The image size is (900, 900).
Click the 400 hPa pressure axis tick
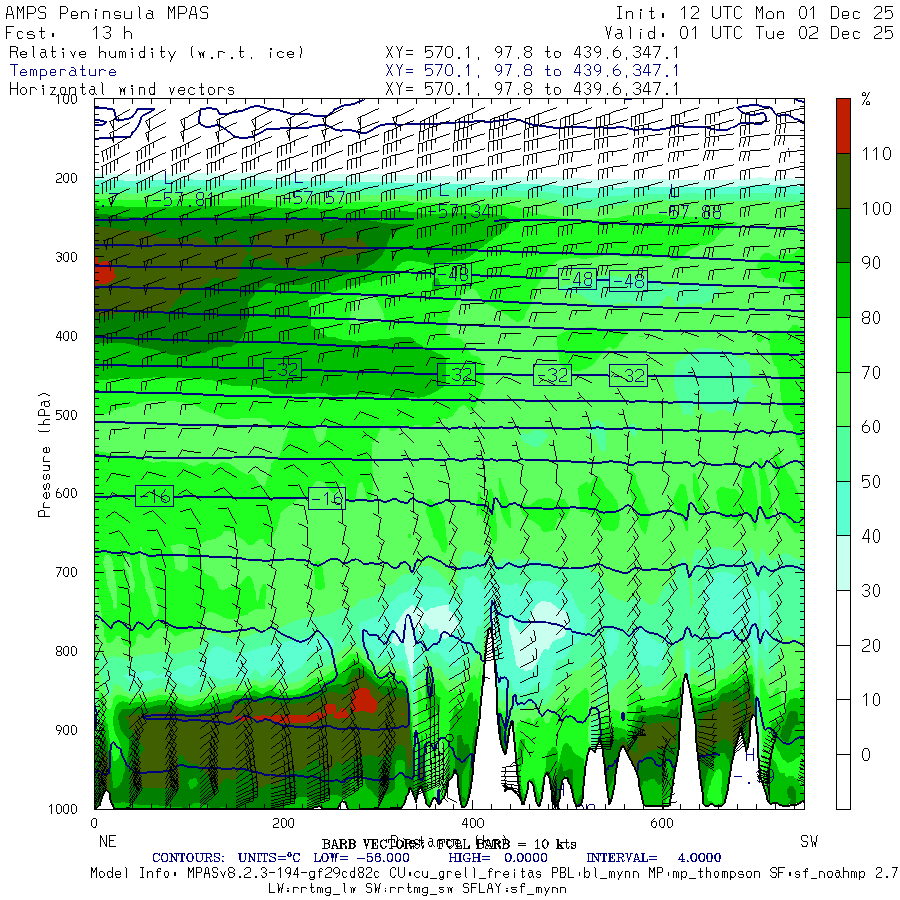click(66, 336)
